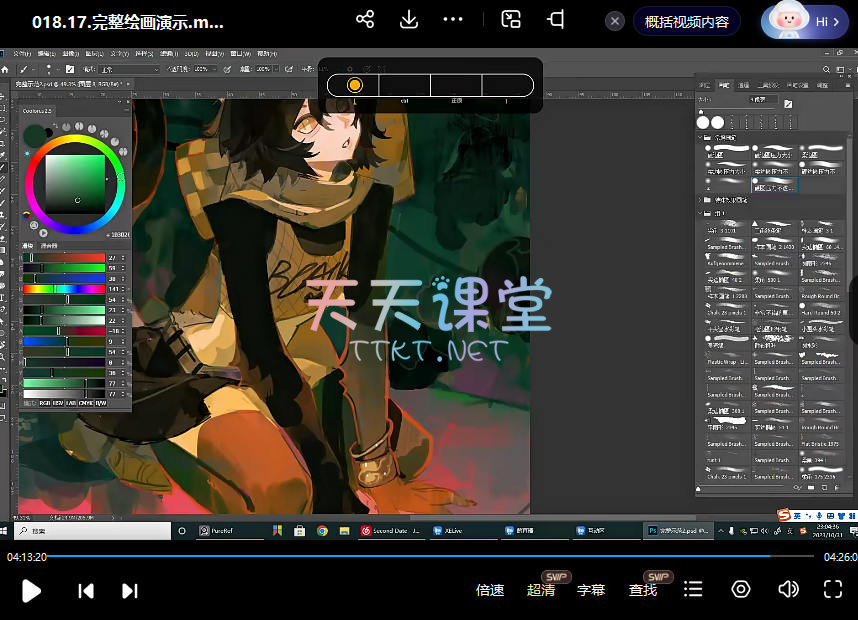
Task: Open the three-dot more options menu
Action: click(x=453, y=20)
